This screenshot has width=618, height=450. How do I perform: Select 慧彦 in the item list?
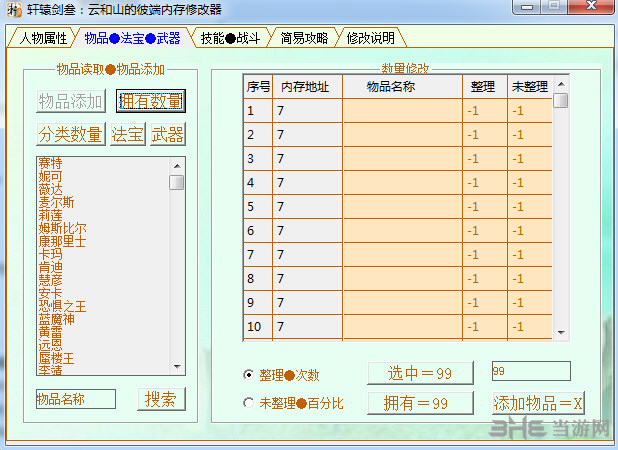(x=50, y=280)
